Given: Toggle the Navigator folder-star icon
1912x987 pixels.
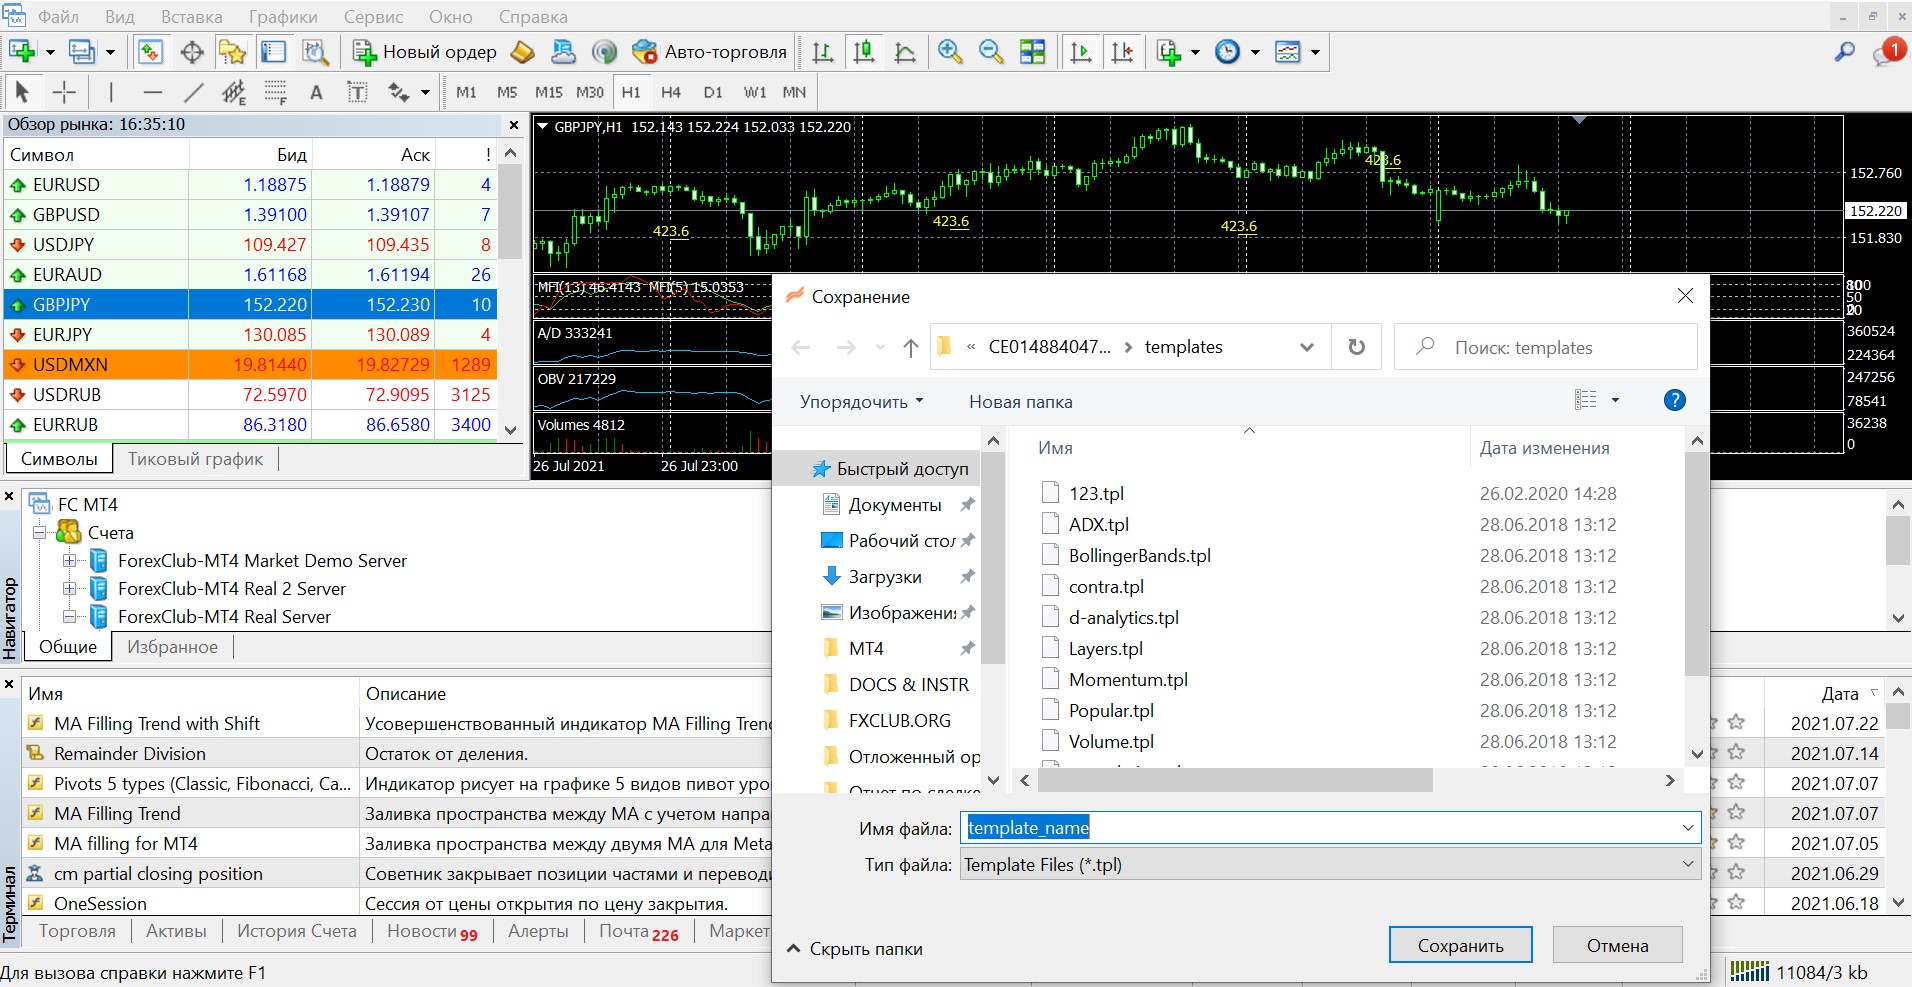Looking at the screenshot, I should (232, 52).
